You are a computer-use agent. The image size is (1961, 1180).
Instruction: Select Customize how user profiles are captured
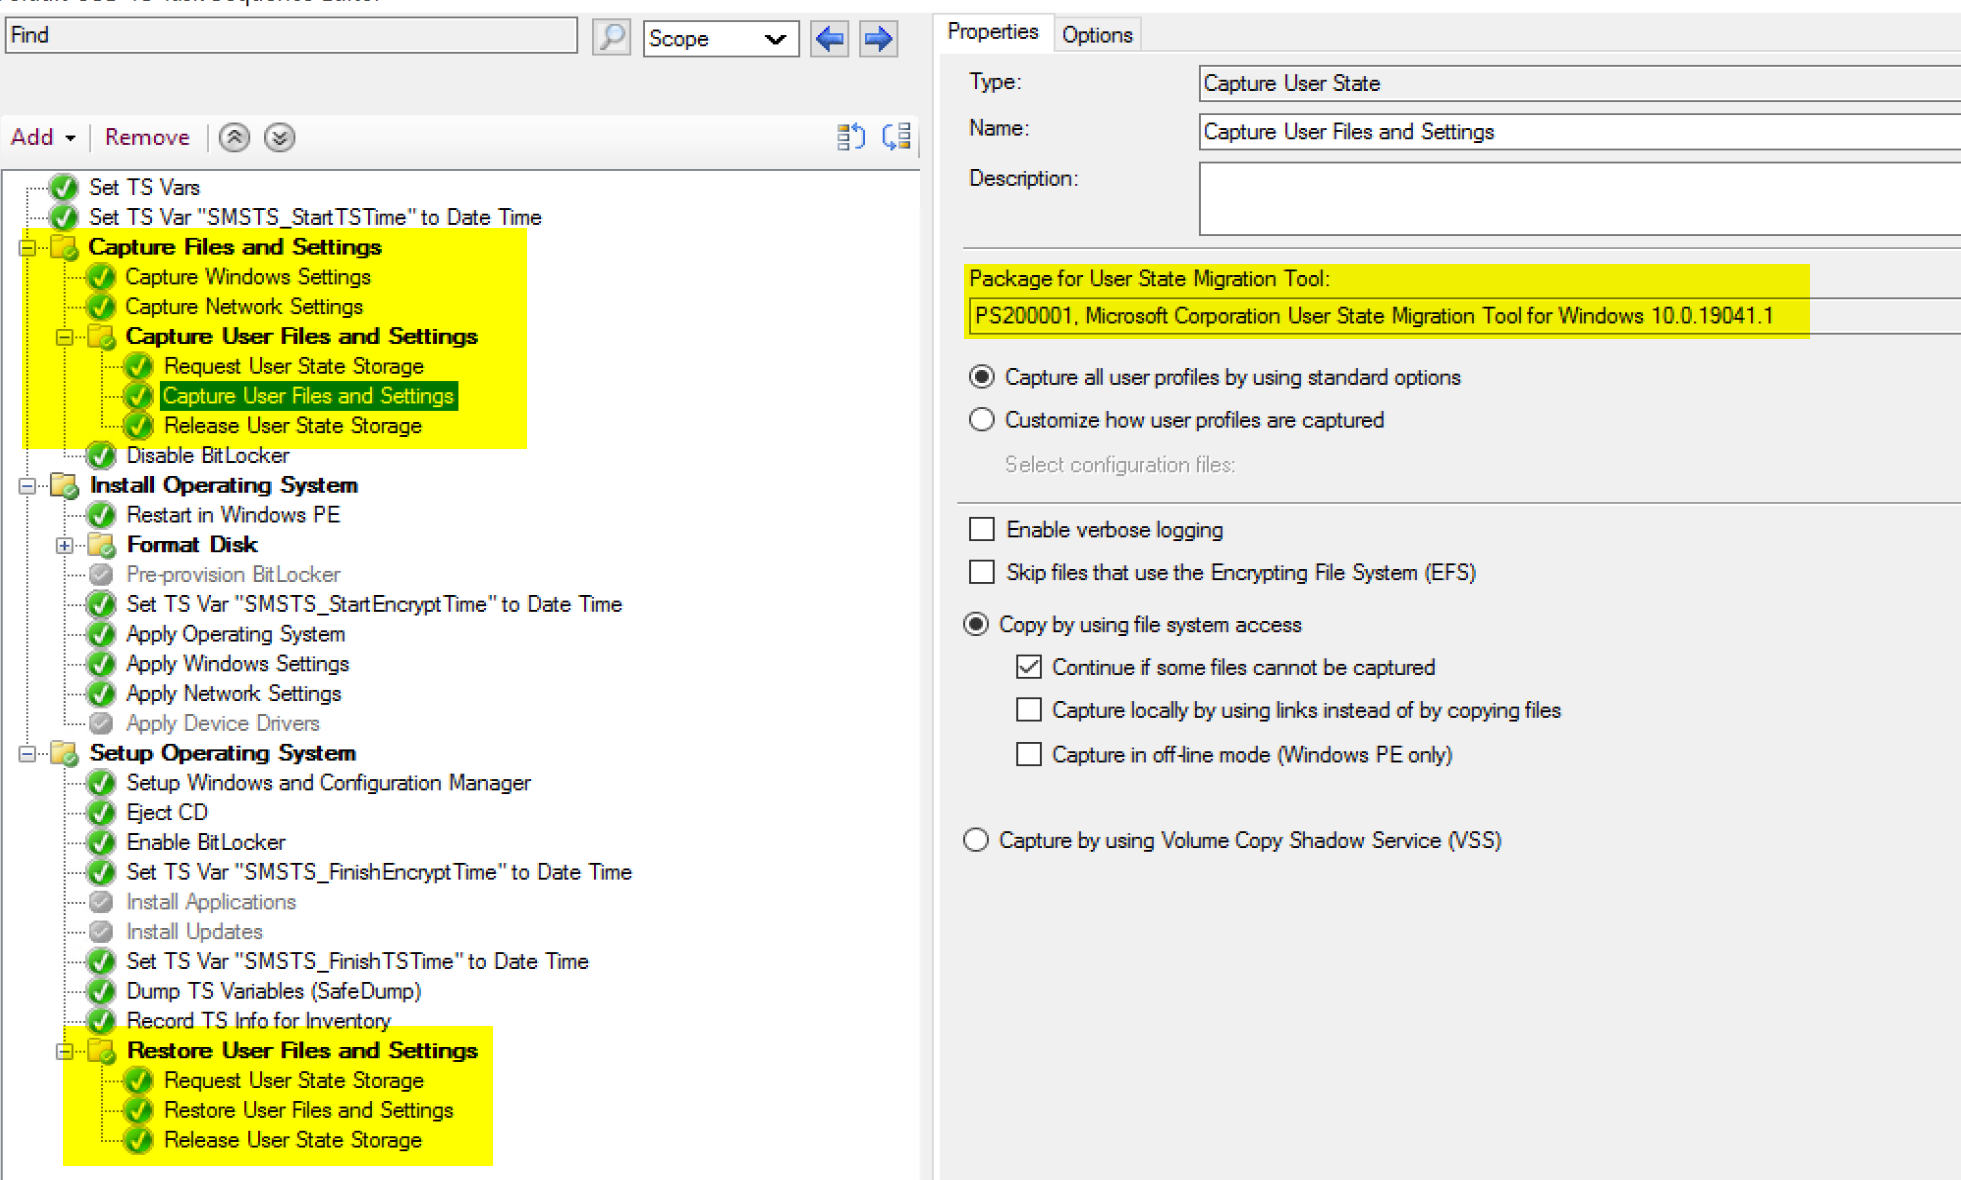pos(982,420)
